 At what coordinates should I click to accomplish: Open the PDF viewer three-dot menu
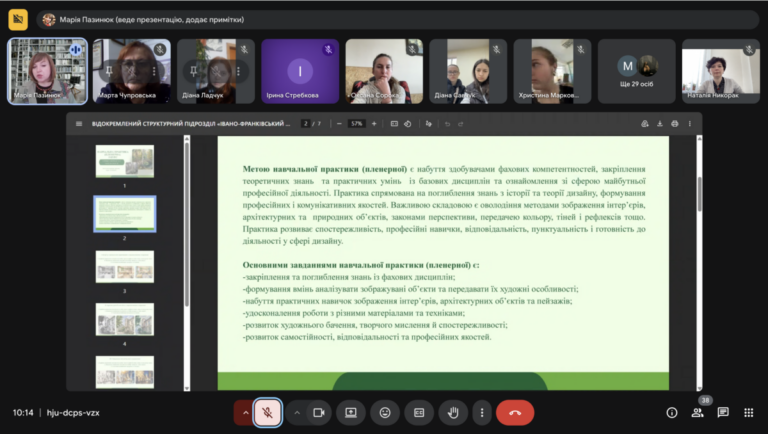tap(690, 124)
